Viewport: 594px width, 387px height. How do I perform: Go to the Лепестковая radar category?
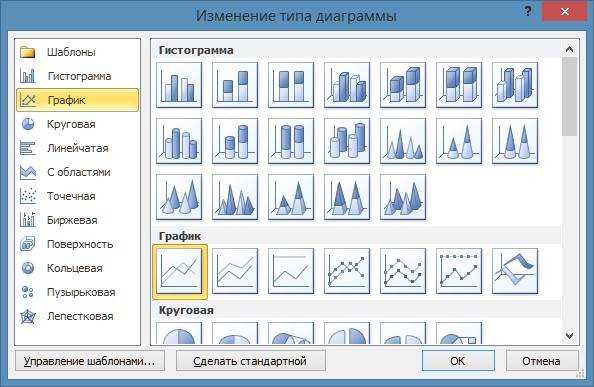(x=78, y=316)
